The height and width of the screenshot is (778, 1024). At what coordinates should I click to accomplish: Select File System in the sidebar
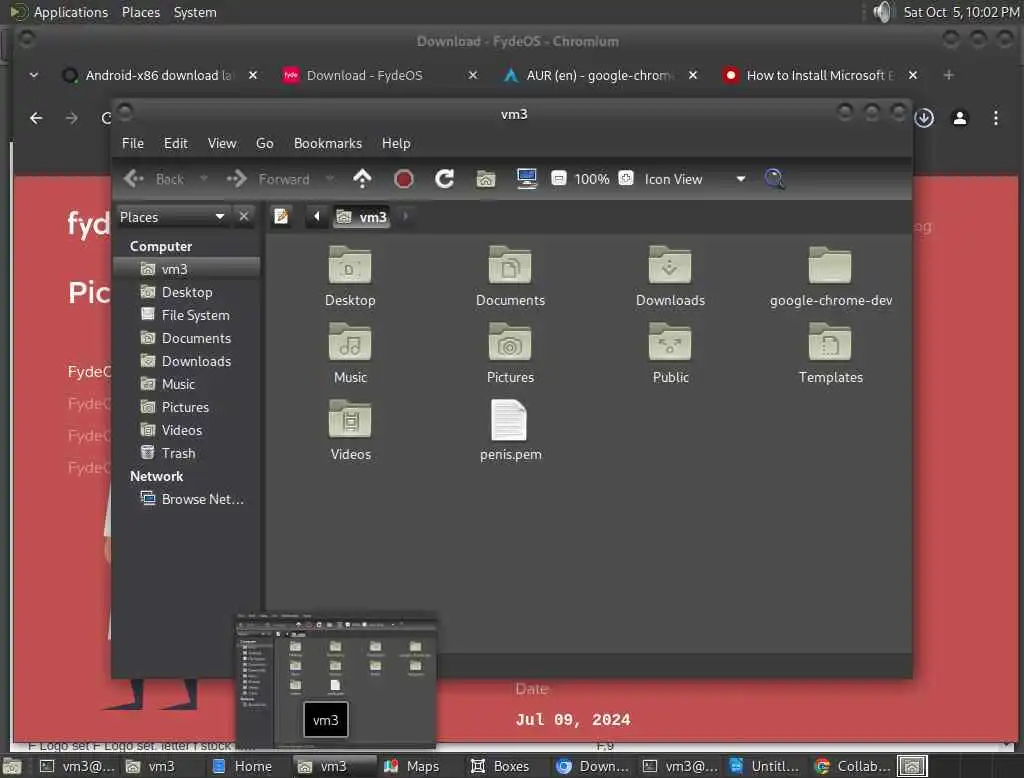pos(187,315)
